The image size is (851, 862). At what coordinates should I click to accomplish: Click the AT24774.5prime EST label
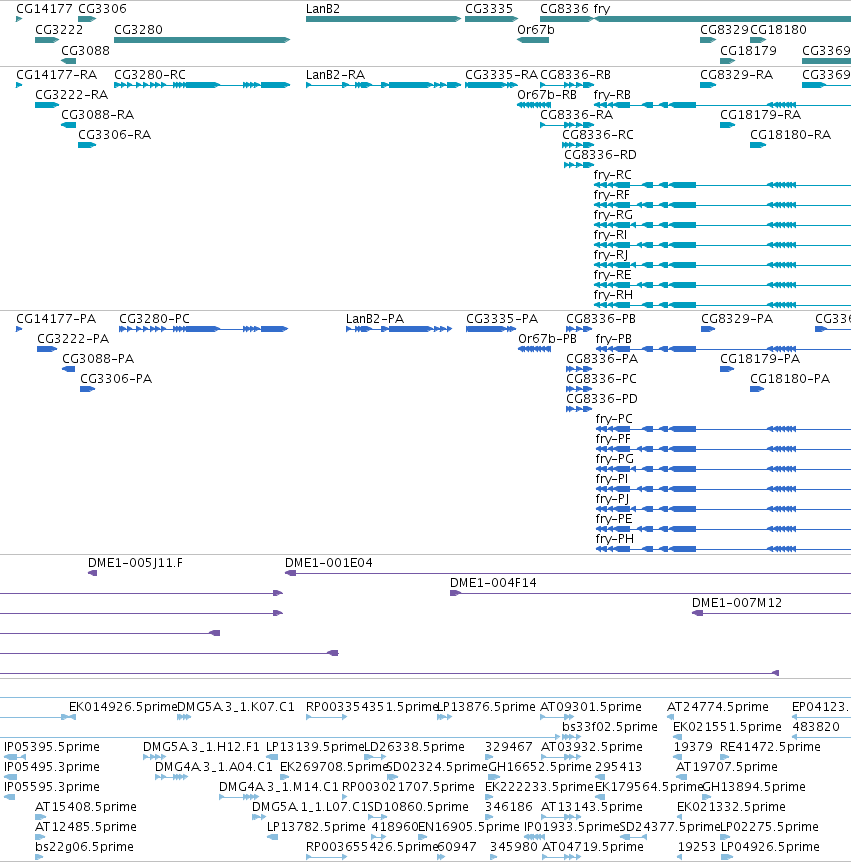pos(717,706)
